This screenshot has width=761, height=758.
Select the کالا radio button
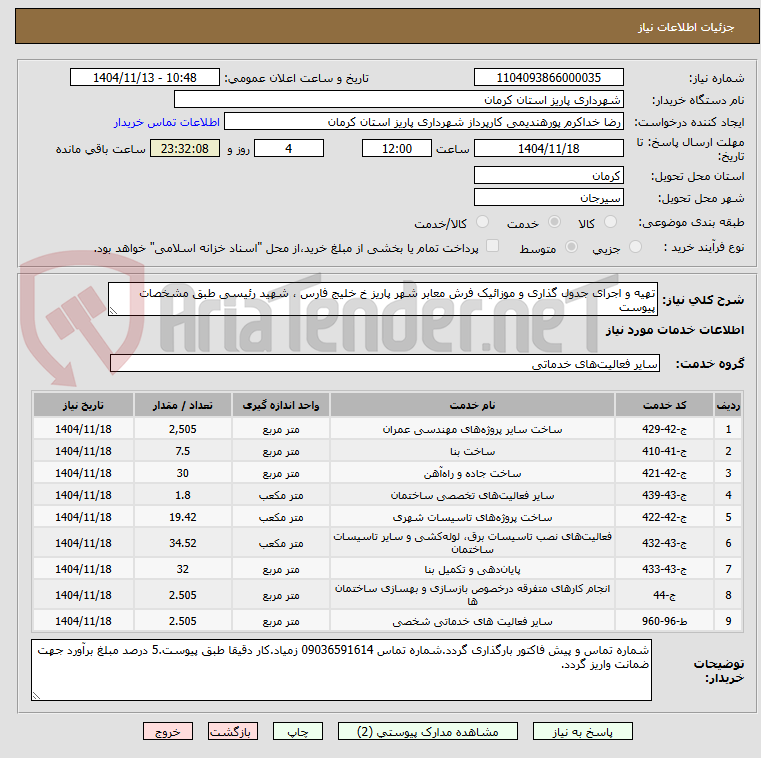[x=610, y=222]
